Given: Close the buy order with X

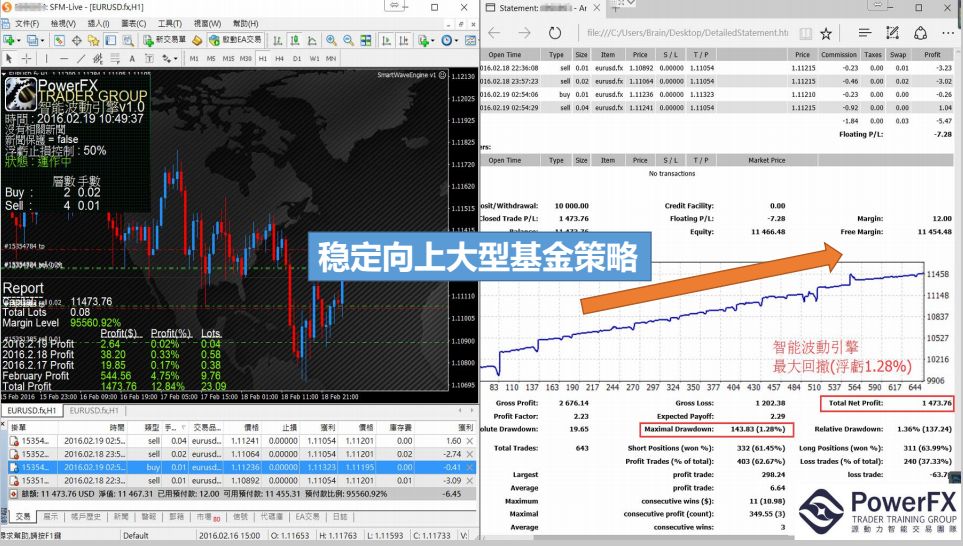Looking at the screenshot, I should tap(470, 466).
